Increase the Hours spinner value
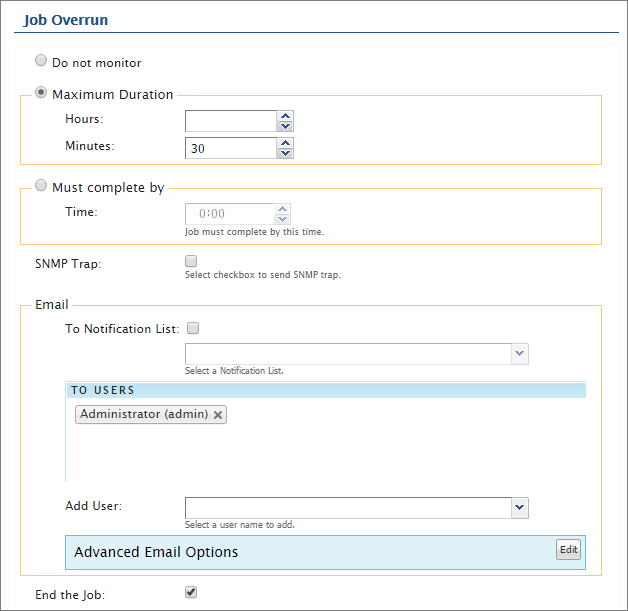The height and width of the screenshot is (611, 628). (x=286, y=116)
